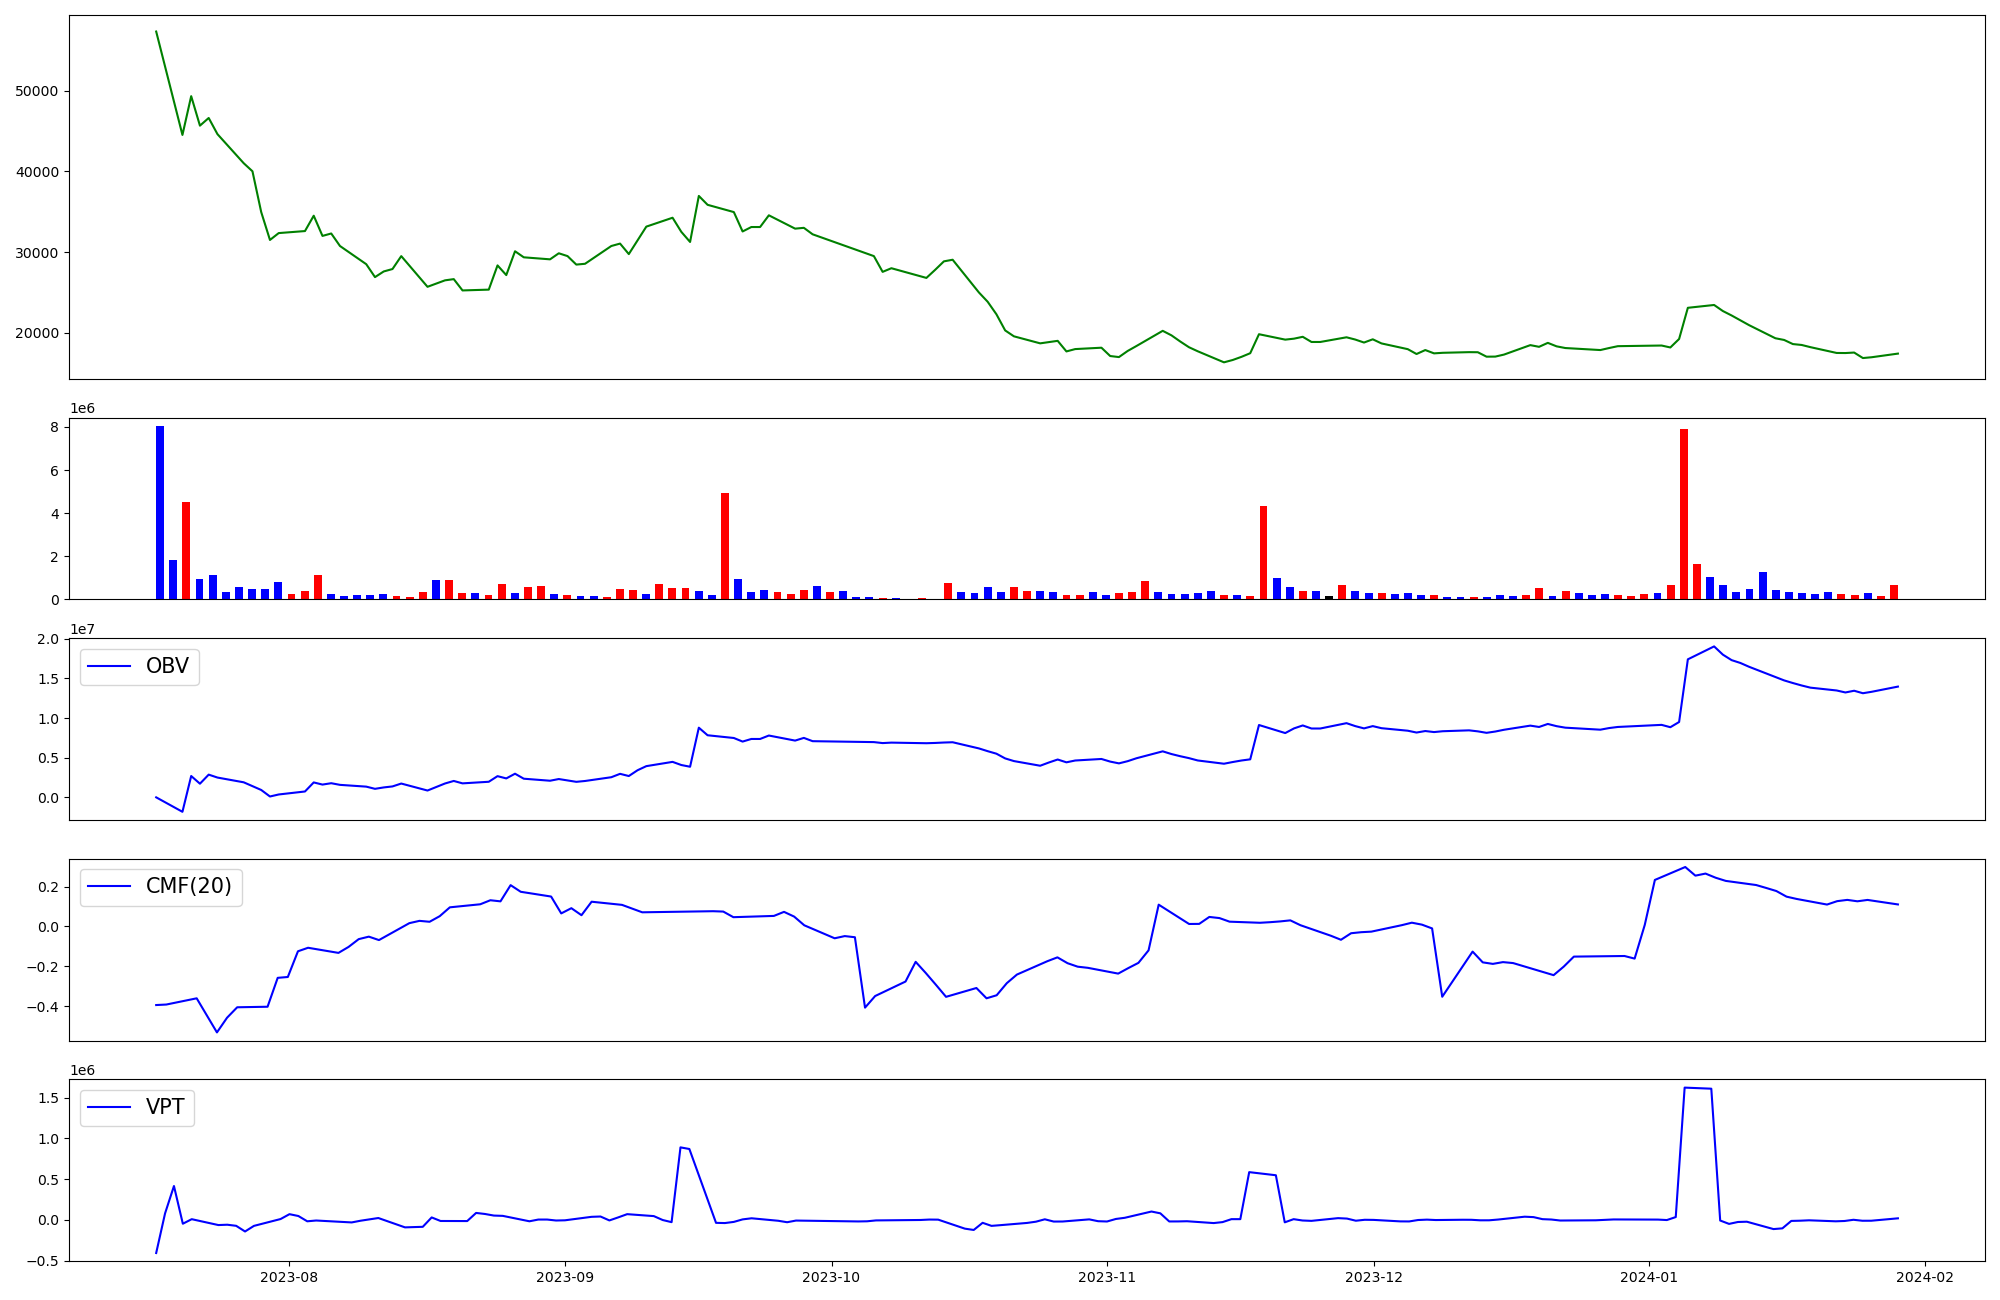The height and width of the screenshot is (1300, 2000).
Task: Click the 2024-01 x-axis date label
Action: 1649,1277
